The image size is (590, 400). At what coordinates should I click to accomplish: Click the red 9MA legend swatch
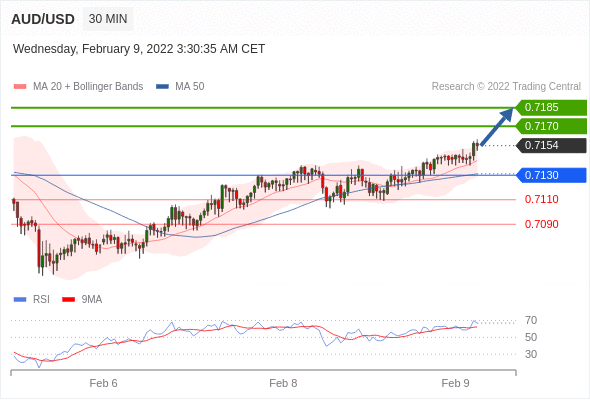pyautogui.click(x=68, y=300)
